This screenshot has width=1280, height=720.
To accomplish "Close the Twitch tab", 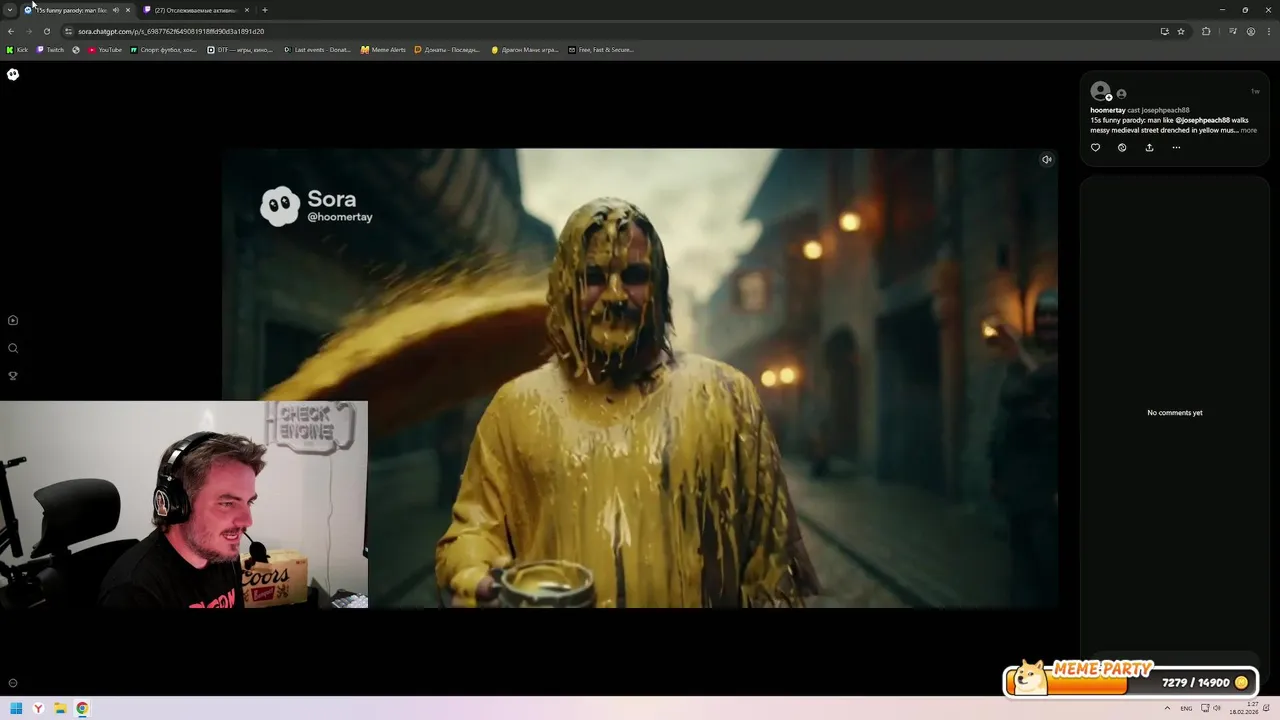I will pos(247,10).
